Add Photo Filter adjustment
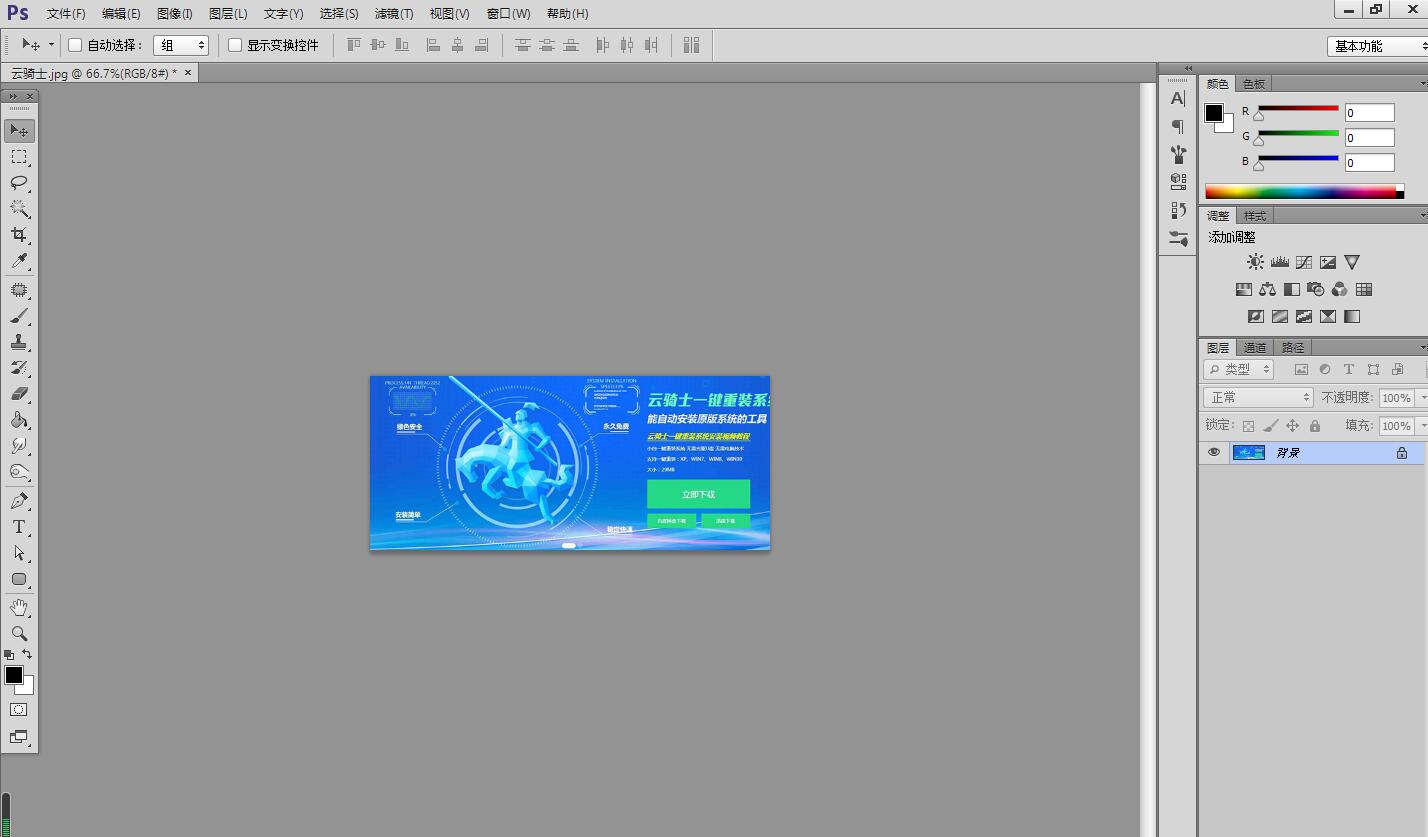Viewport: 1428px width, 837px height. 1316,289
